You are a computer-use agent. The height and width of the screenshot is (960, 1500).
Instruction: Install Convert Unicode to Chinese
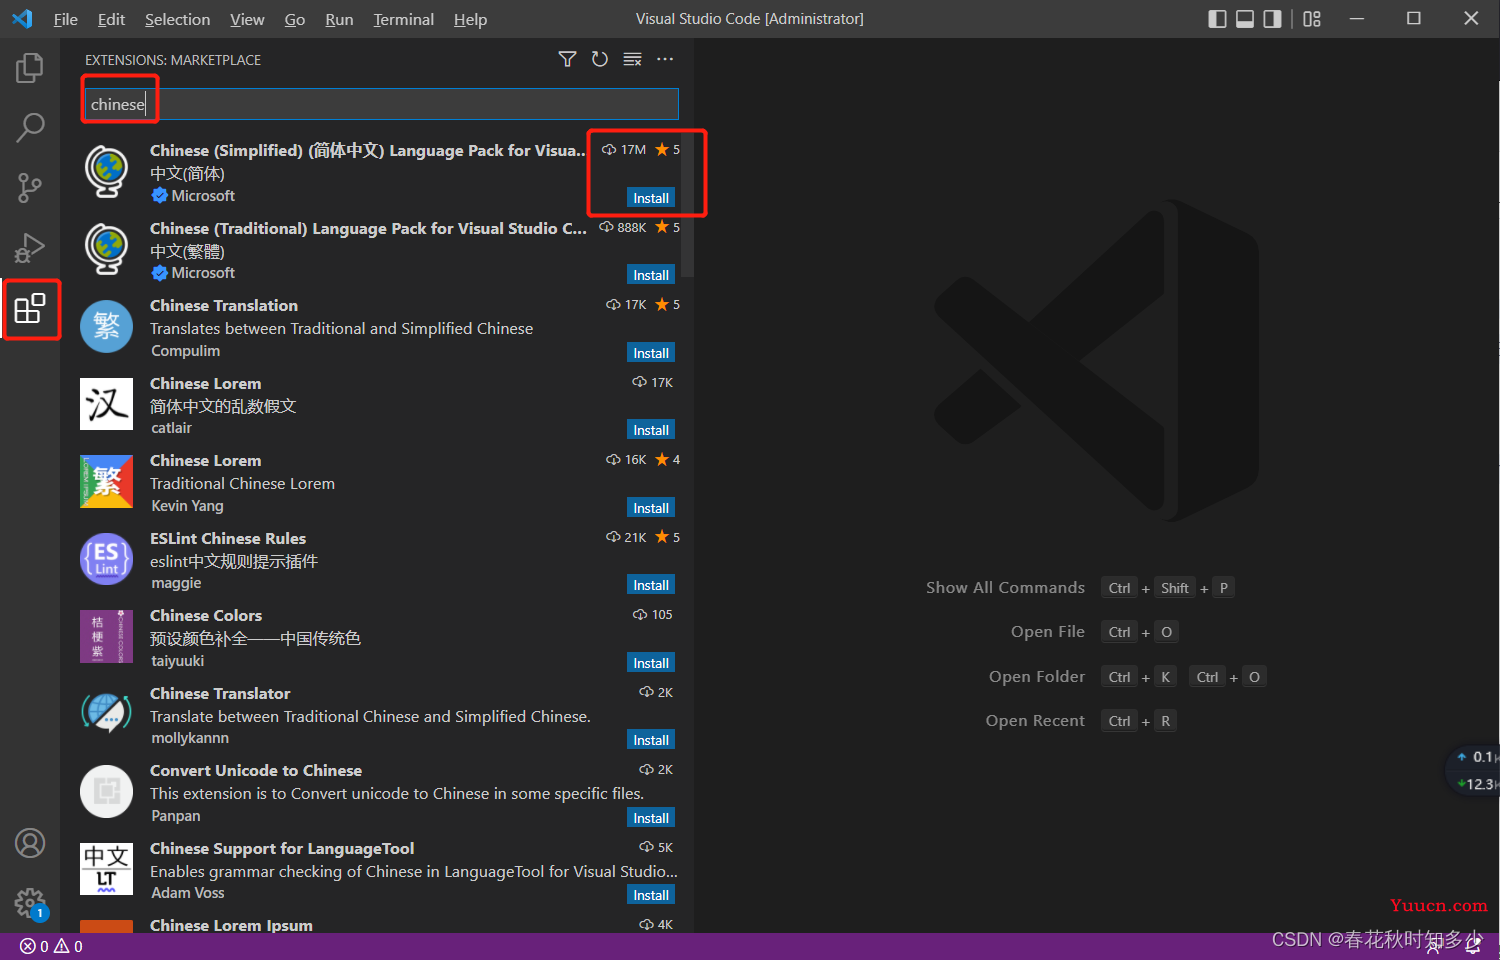tap(651, 818)
